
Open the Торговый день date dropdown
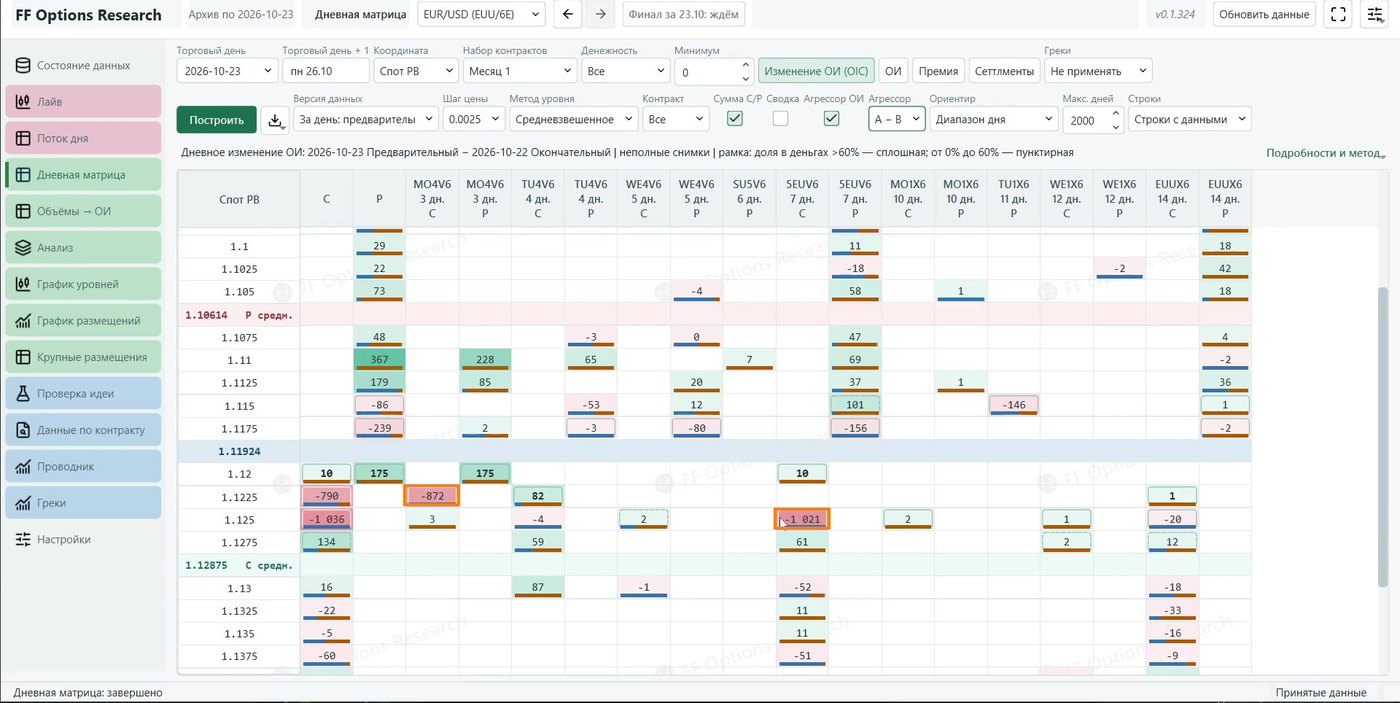[x=227, y=71]
